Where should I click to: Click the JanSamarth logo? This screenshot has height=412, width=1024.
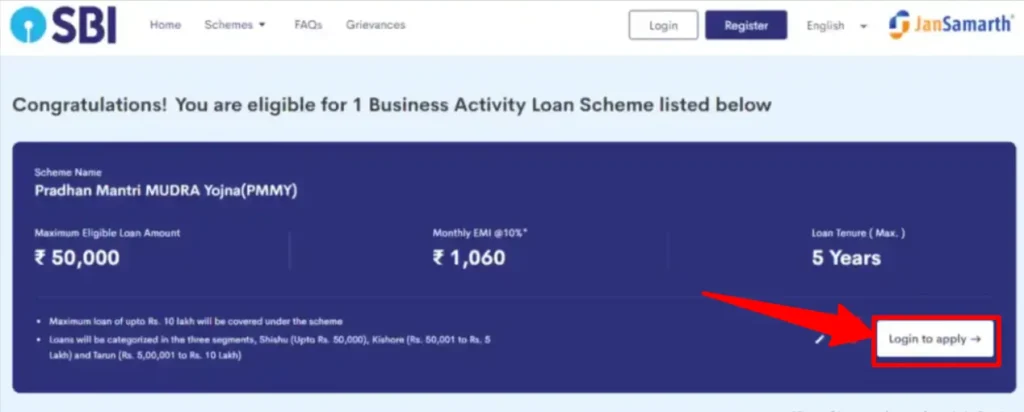coord(952,25)
